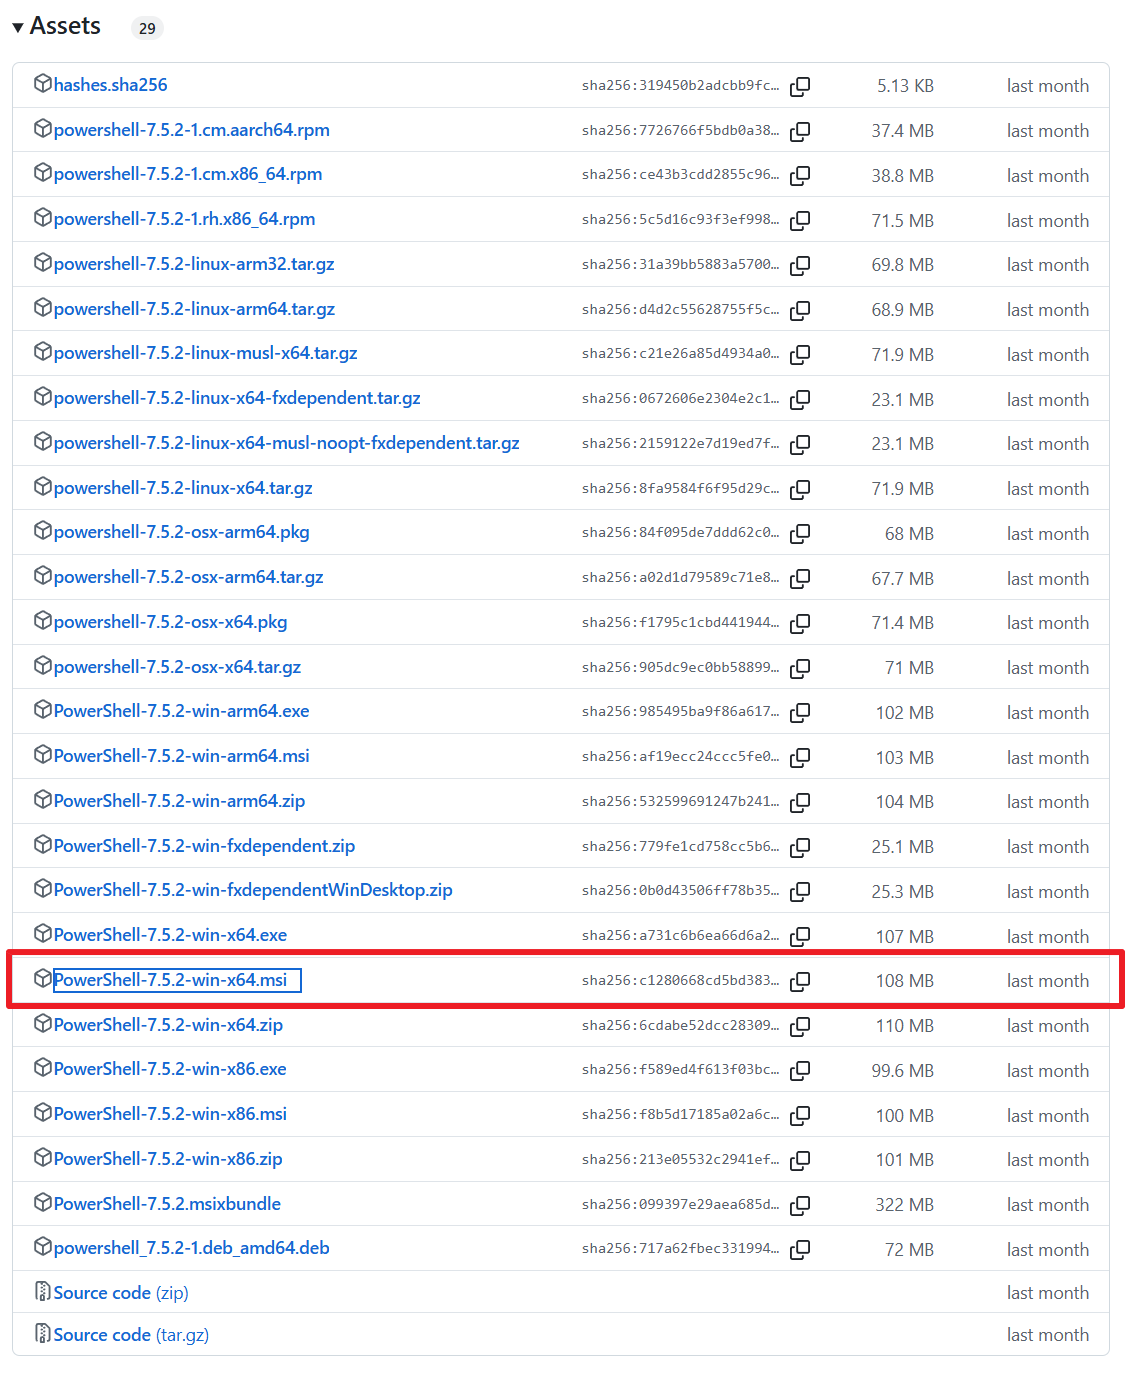Download PowerShell-7.5.2-win-arm64.zip
The image size is (1126, 1373).
tap(180, 801)
